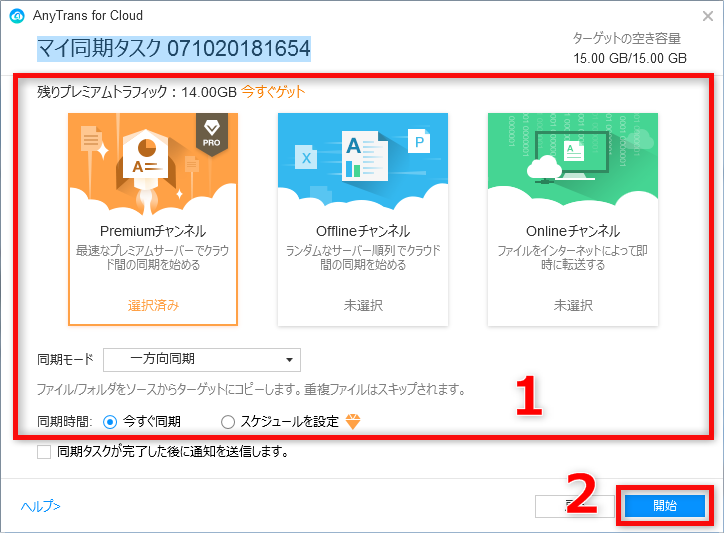The width and height of the screenshot is (724, 533).
Task: Edit the マイ同期タスク name field
Action: point(174,49)
